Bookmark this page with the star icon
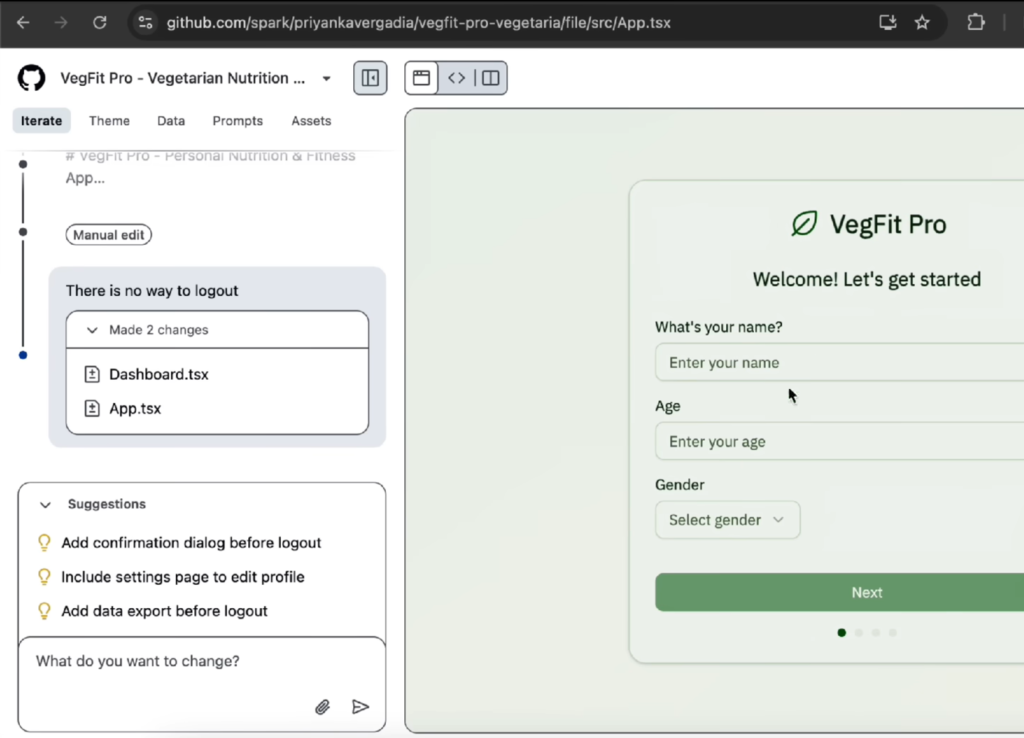The width and height of the screenshot is (1024, 738). (x=922, y=22)
